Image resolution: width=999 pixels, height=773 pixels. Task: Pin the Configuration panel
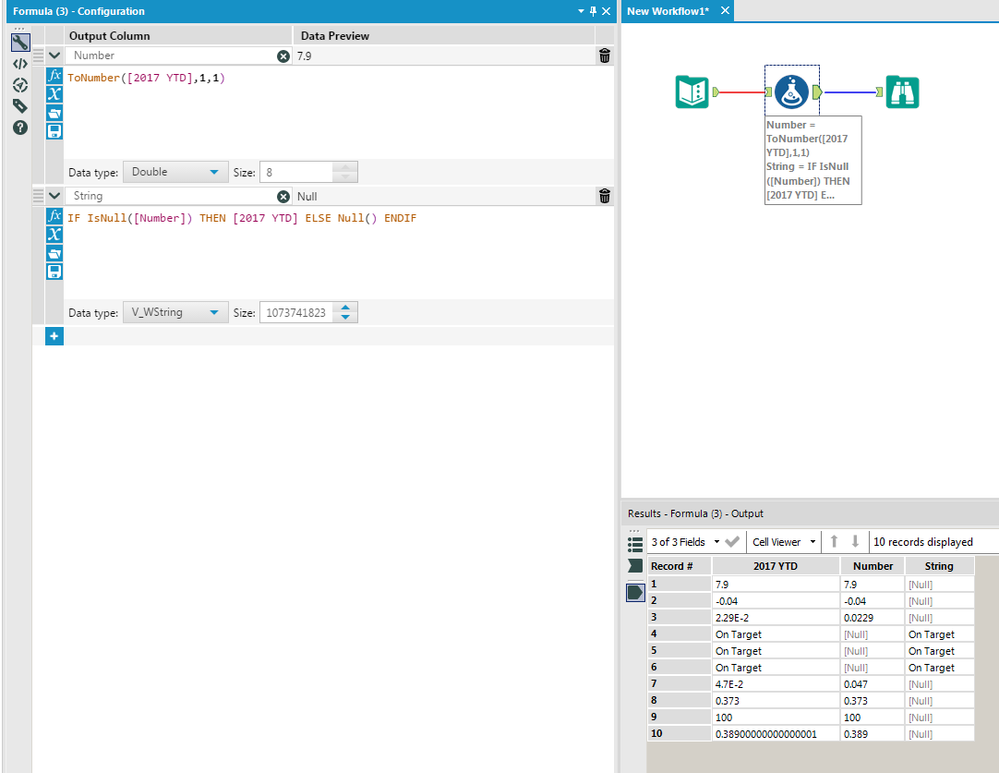click(593, 11)
